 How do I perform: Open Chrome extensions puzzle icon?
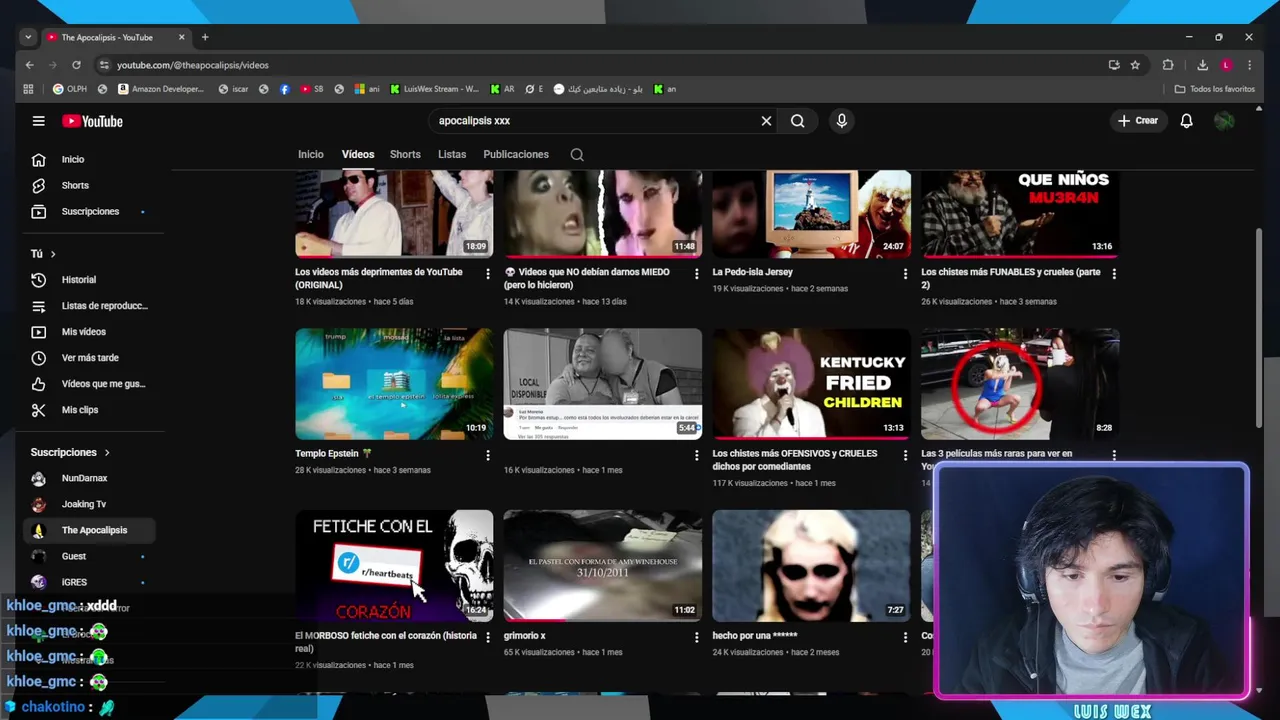pos(1168,65)
